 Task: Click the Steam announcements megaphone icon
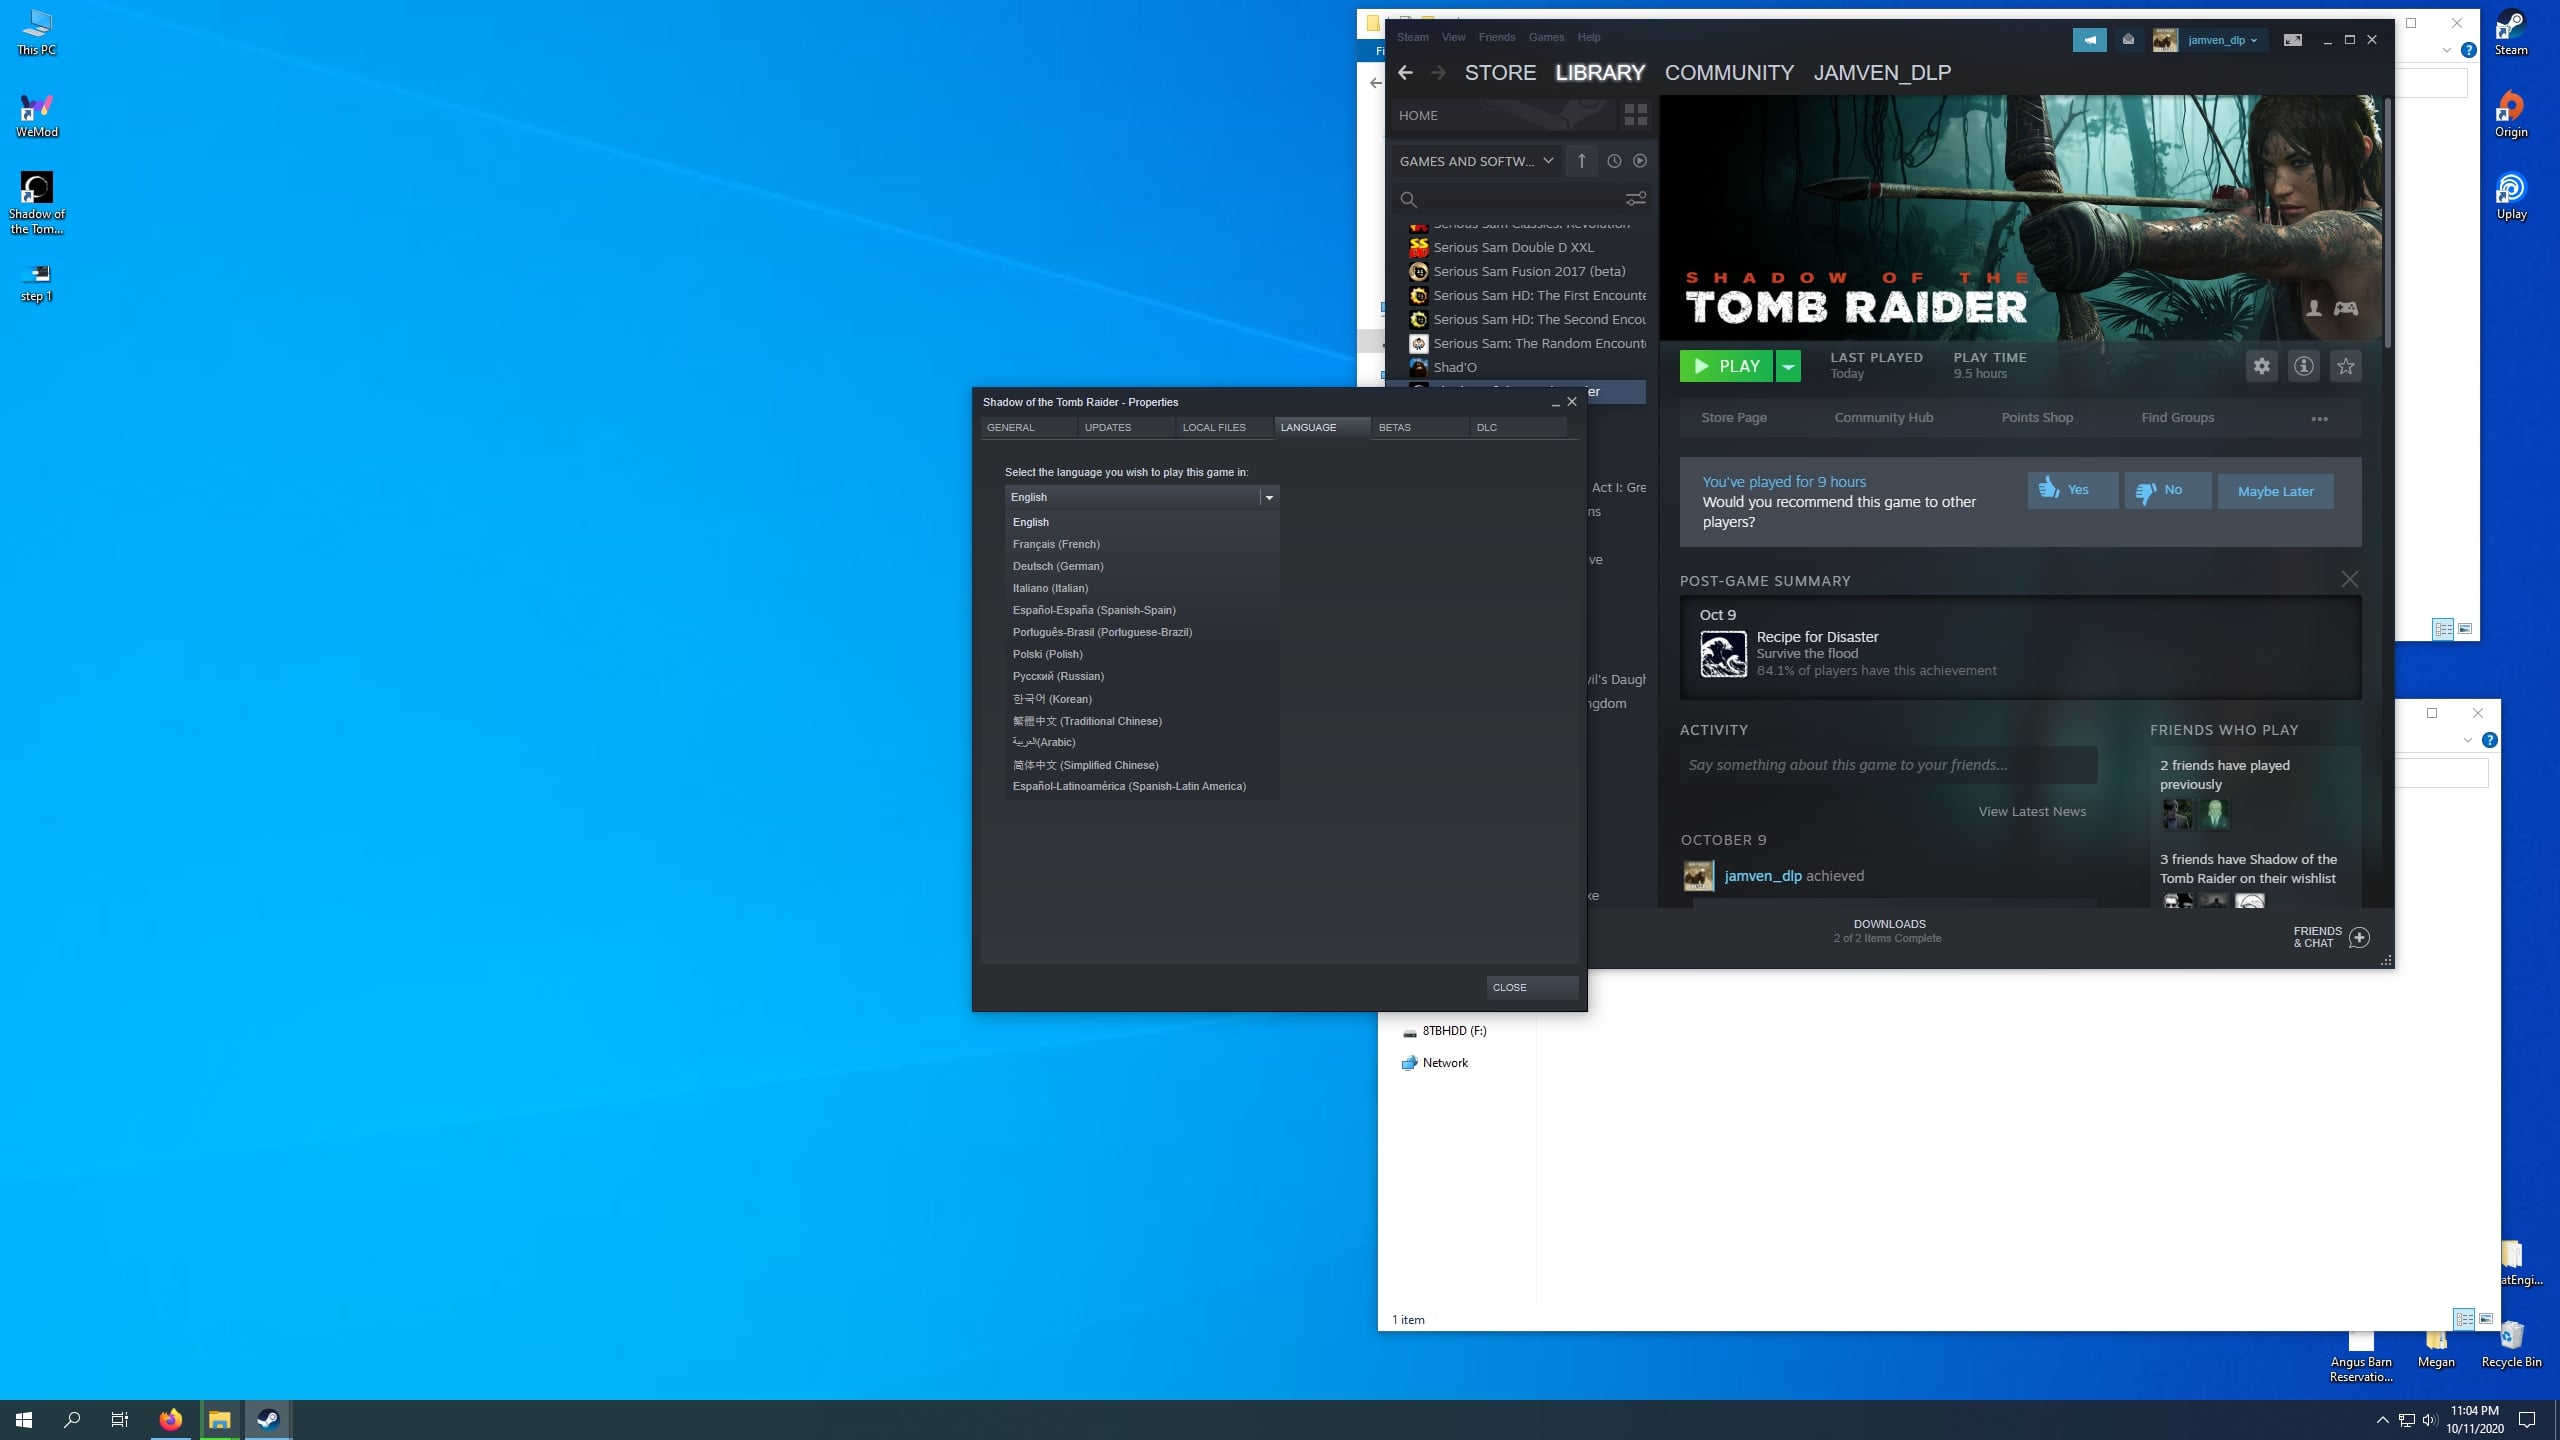pos(2089,40)
